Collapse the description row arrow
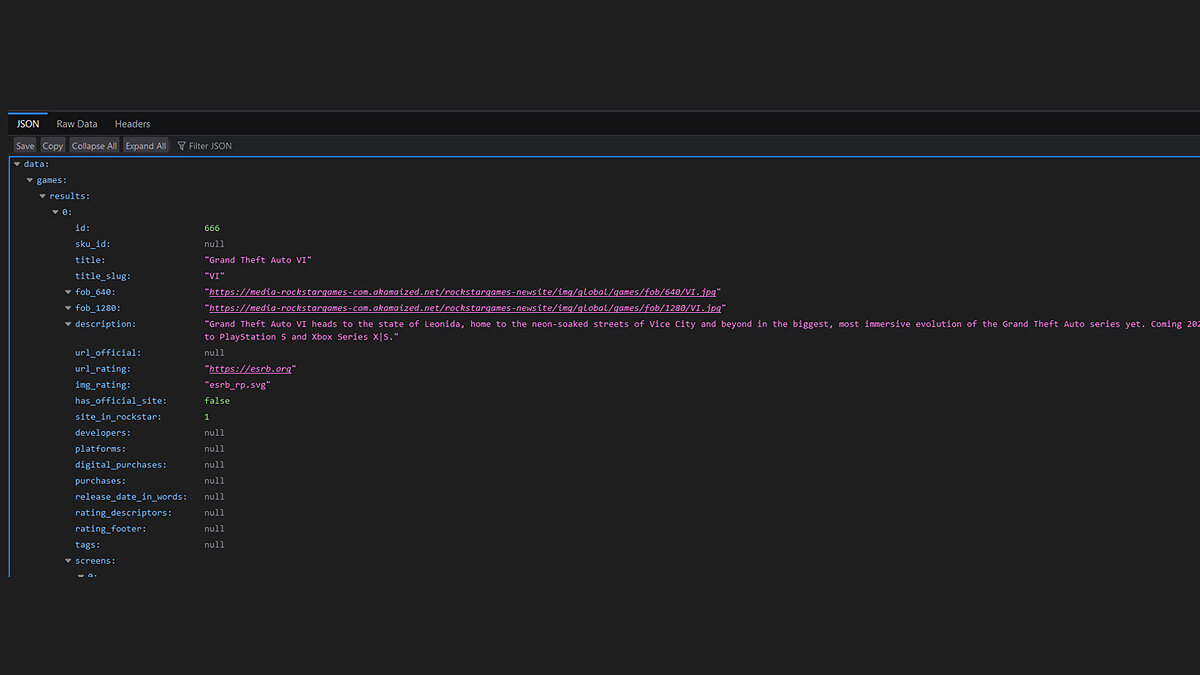1200x675 pixels. [x=68, y=324]
